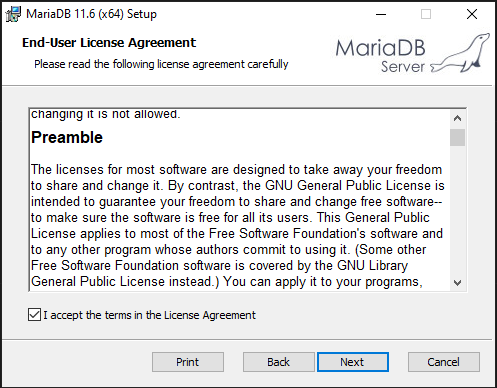
Task: Click the greyed-out maximize button
Action: (x=426, y=14)
